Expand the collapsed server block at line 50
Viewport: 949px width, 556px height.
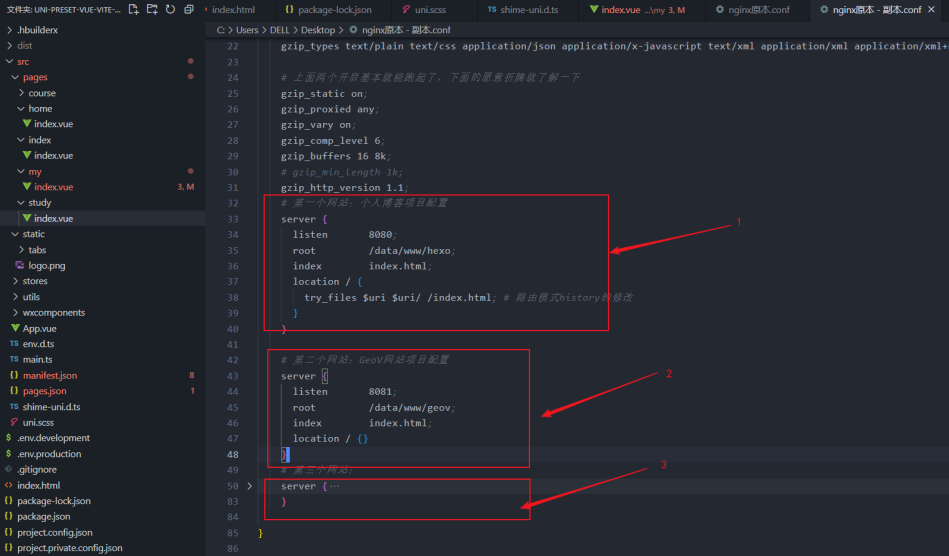250,486
